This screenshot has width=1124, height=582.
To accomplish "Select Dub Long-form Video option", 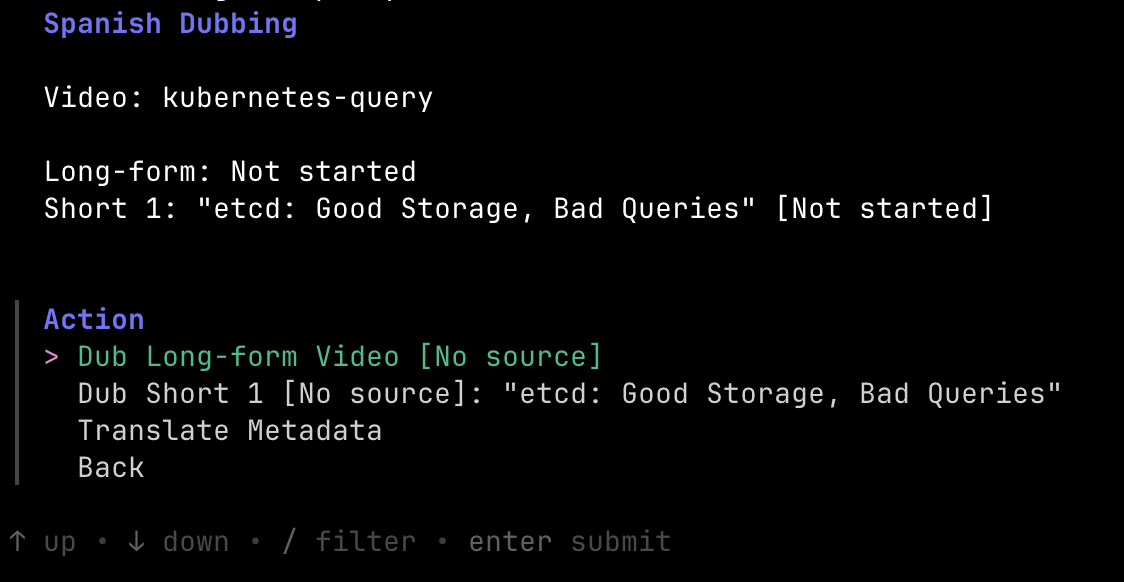I will [x=238, y=357].
